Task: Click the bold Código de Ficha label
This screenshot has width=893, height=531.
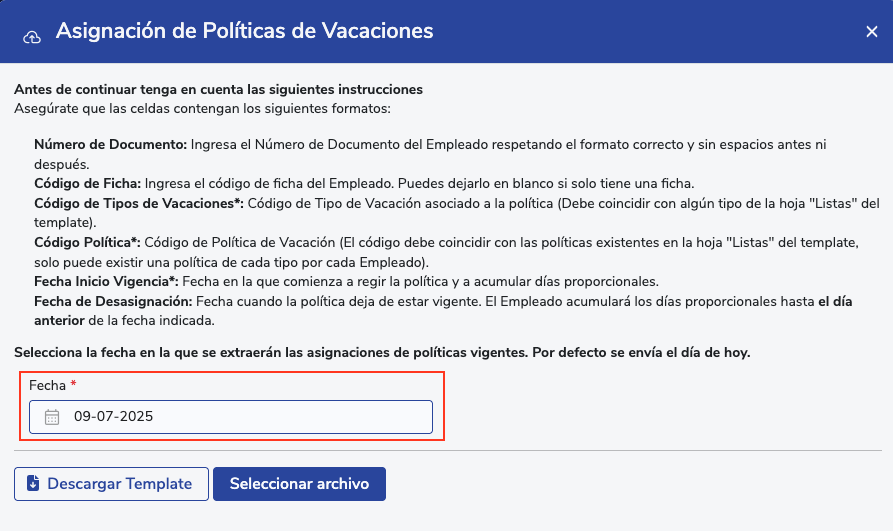Action: point(88,184)
